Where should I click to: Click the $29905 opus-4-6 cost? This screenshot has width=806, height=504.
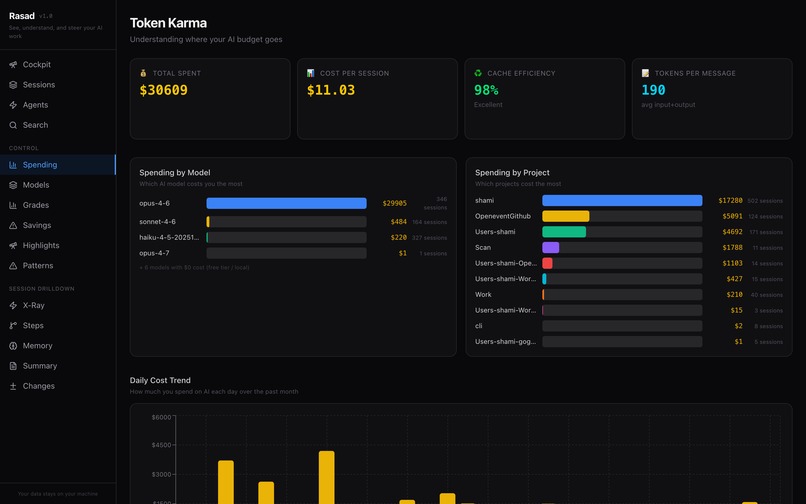[394, 203]
